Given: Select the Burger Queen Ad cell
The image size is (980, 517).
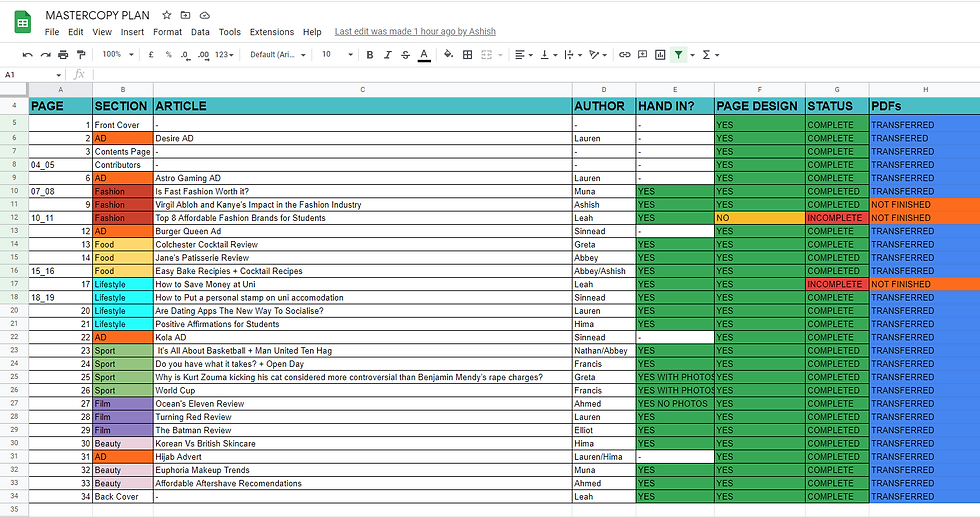Looking at the screenshot, I should coord(362,231).
